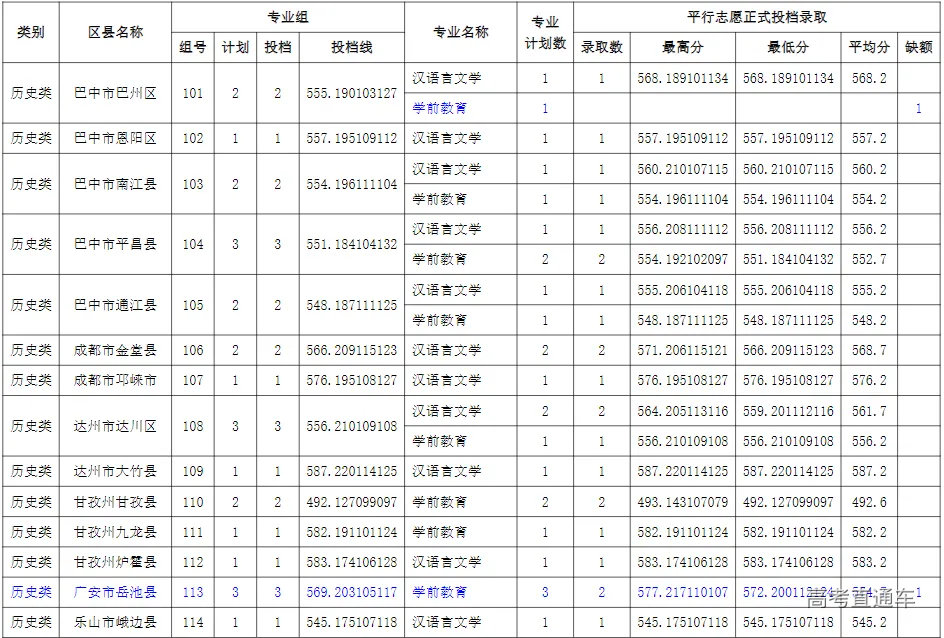Select the 成都市邛崃市 district cell
The image size is (944, 638).
[115, 380]
